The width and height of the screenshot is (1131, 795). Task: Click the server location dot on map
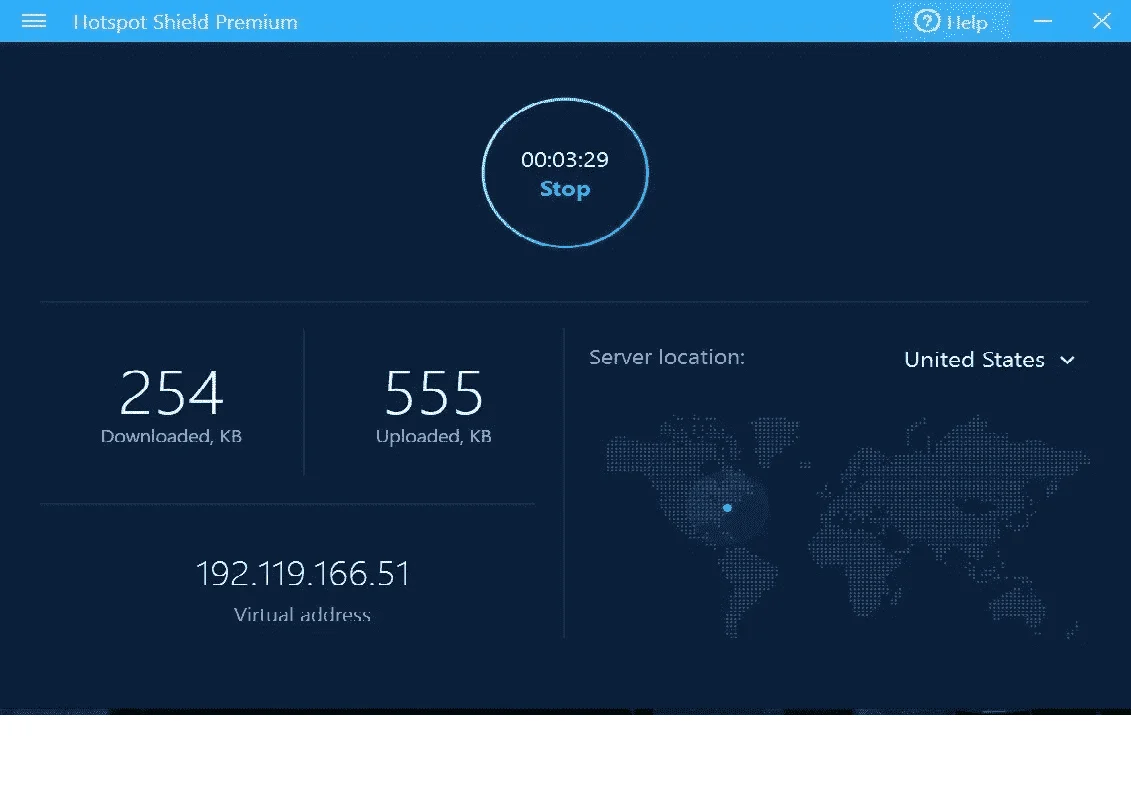(727, 508)
